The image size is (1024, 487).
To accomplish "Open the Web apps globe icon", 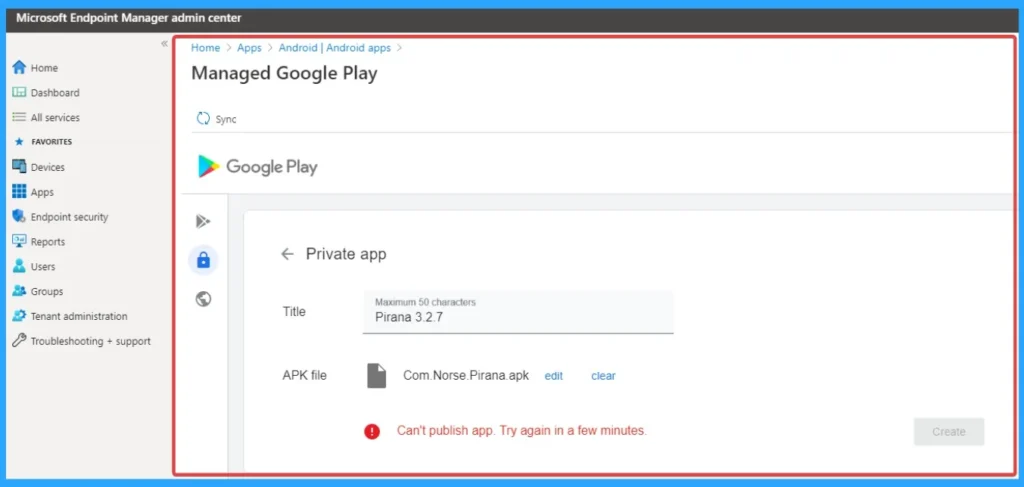I will (x=203, y=299).
